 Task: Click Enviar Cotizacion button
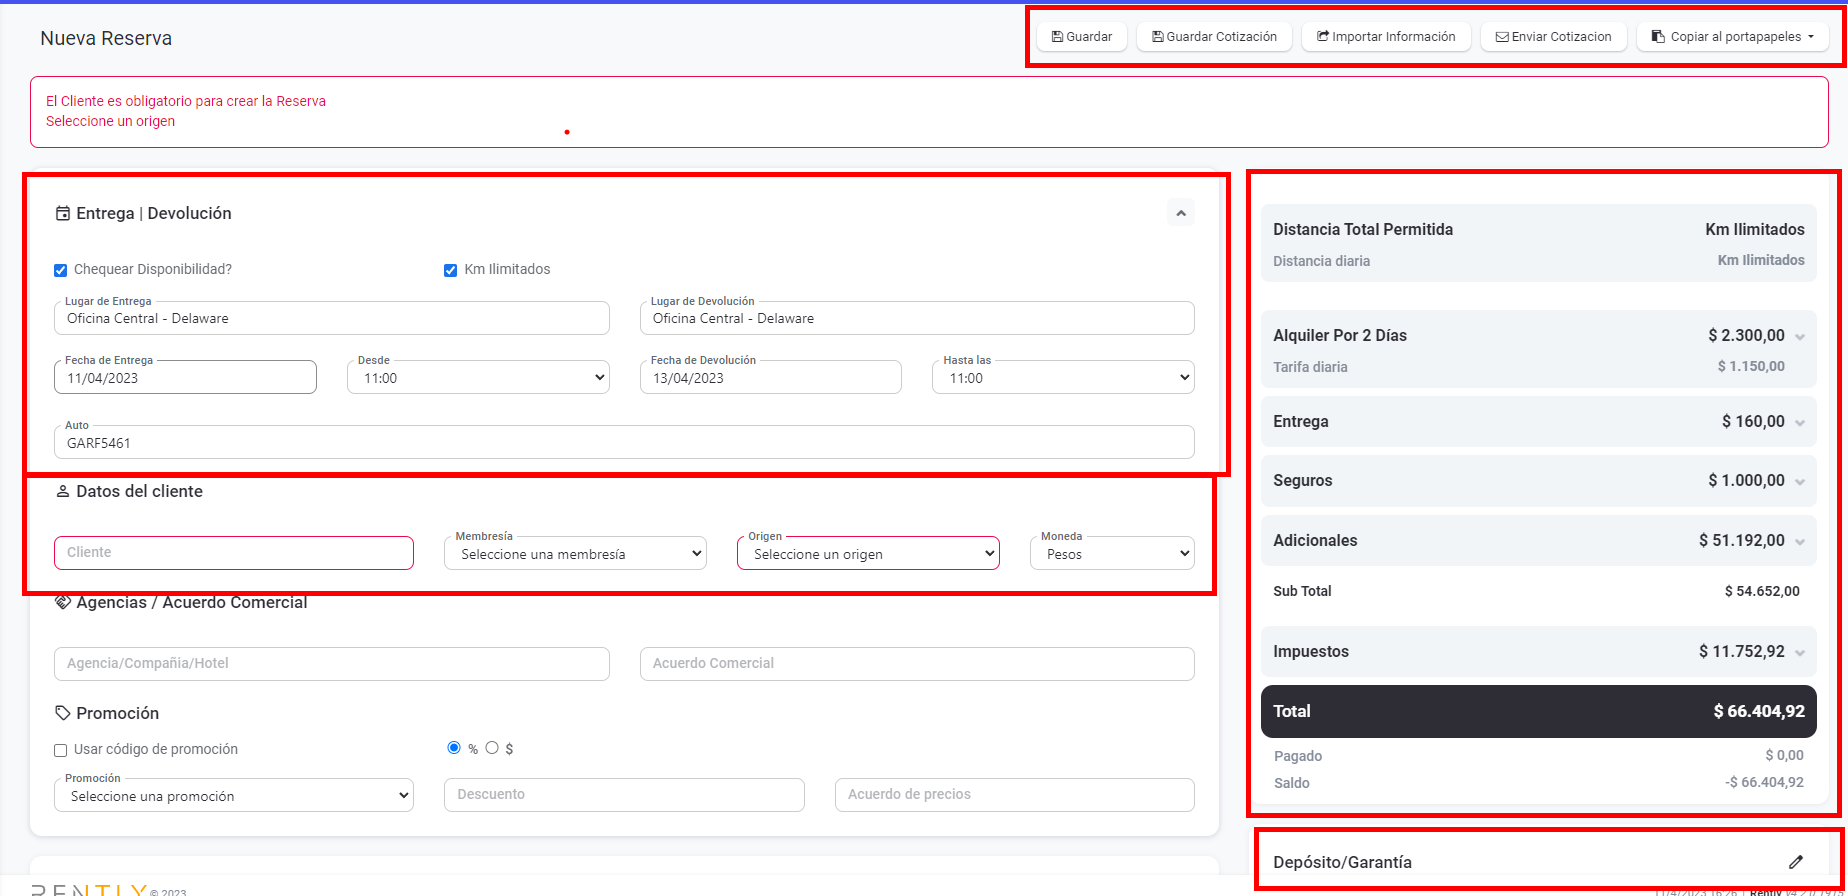(x=1553, y=37)
